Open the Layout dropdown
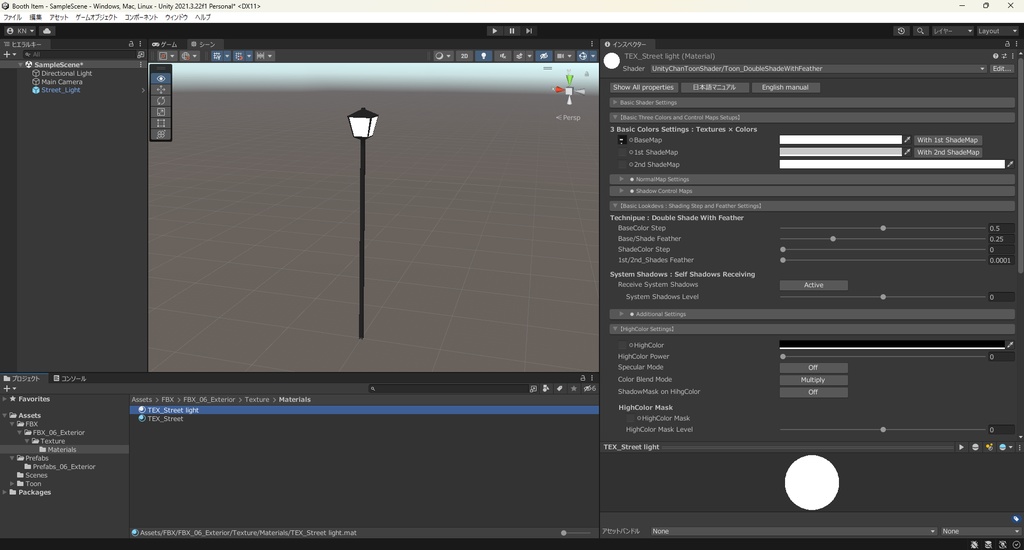 (x=997, y=31)
